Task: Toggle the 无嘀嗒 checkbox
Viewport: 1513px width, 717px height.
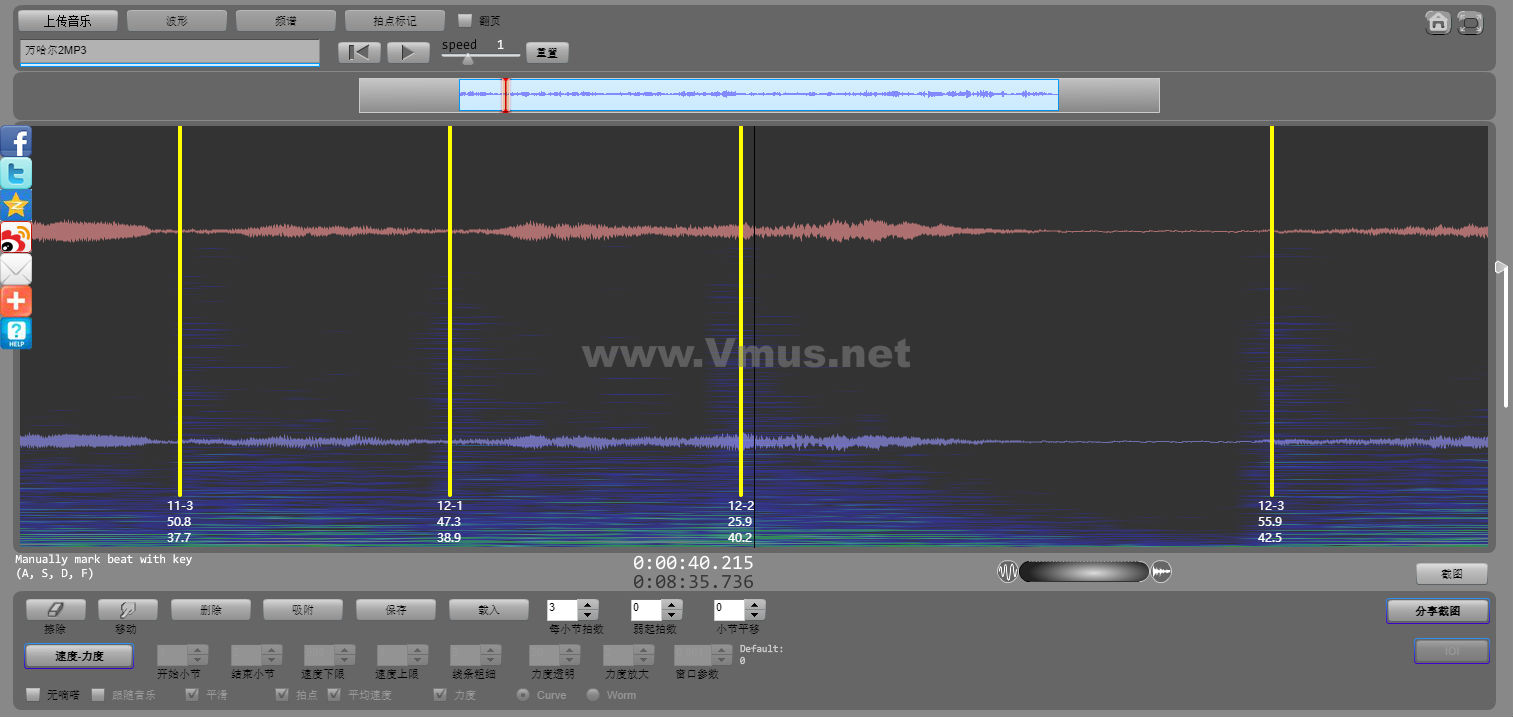Action: tap(33, 694)
